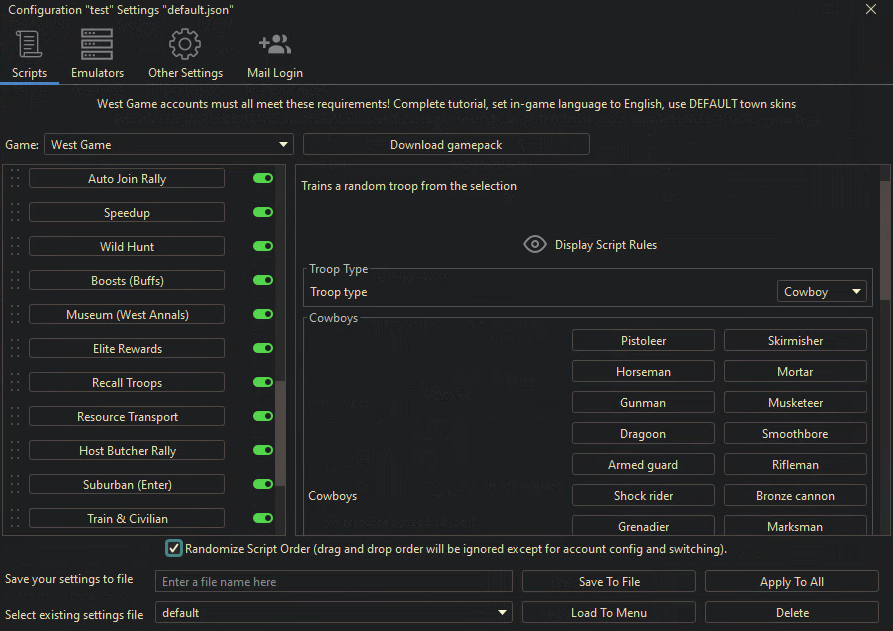This screenshot has width=893, height=631.
Task: Click drag handle beside Speedup
Action: tap(15, 212)
